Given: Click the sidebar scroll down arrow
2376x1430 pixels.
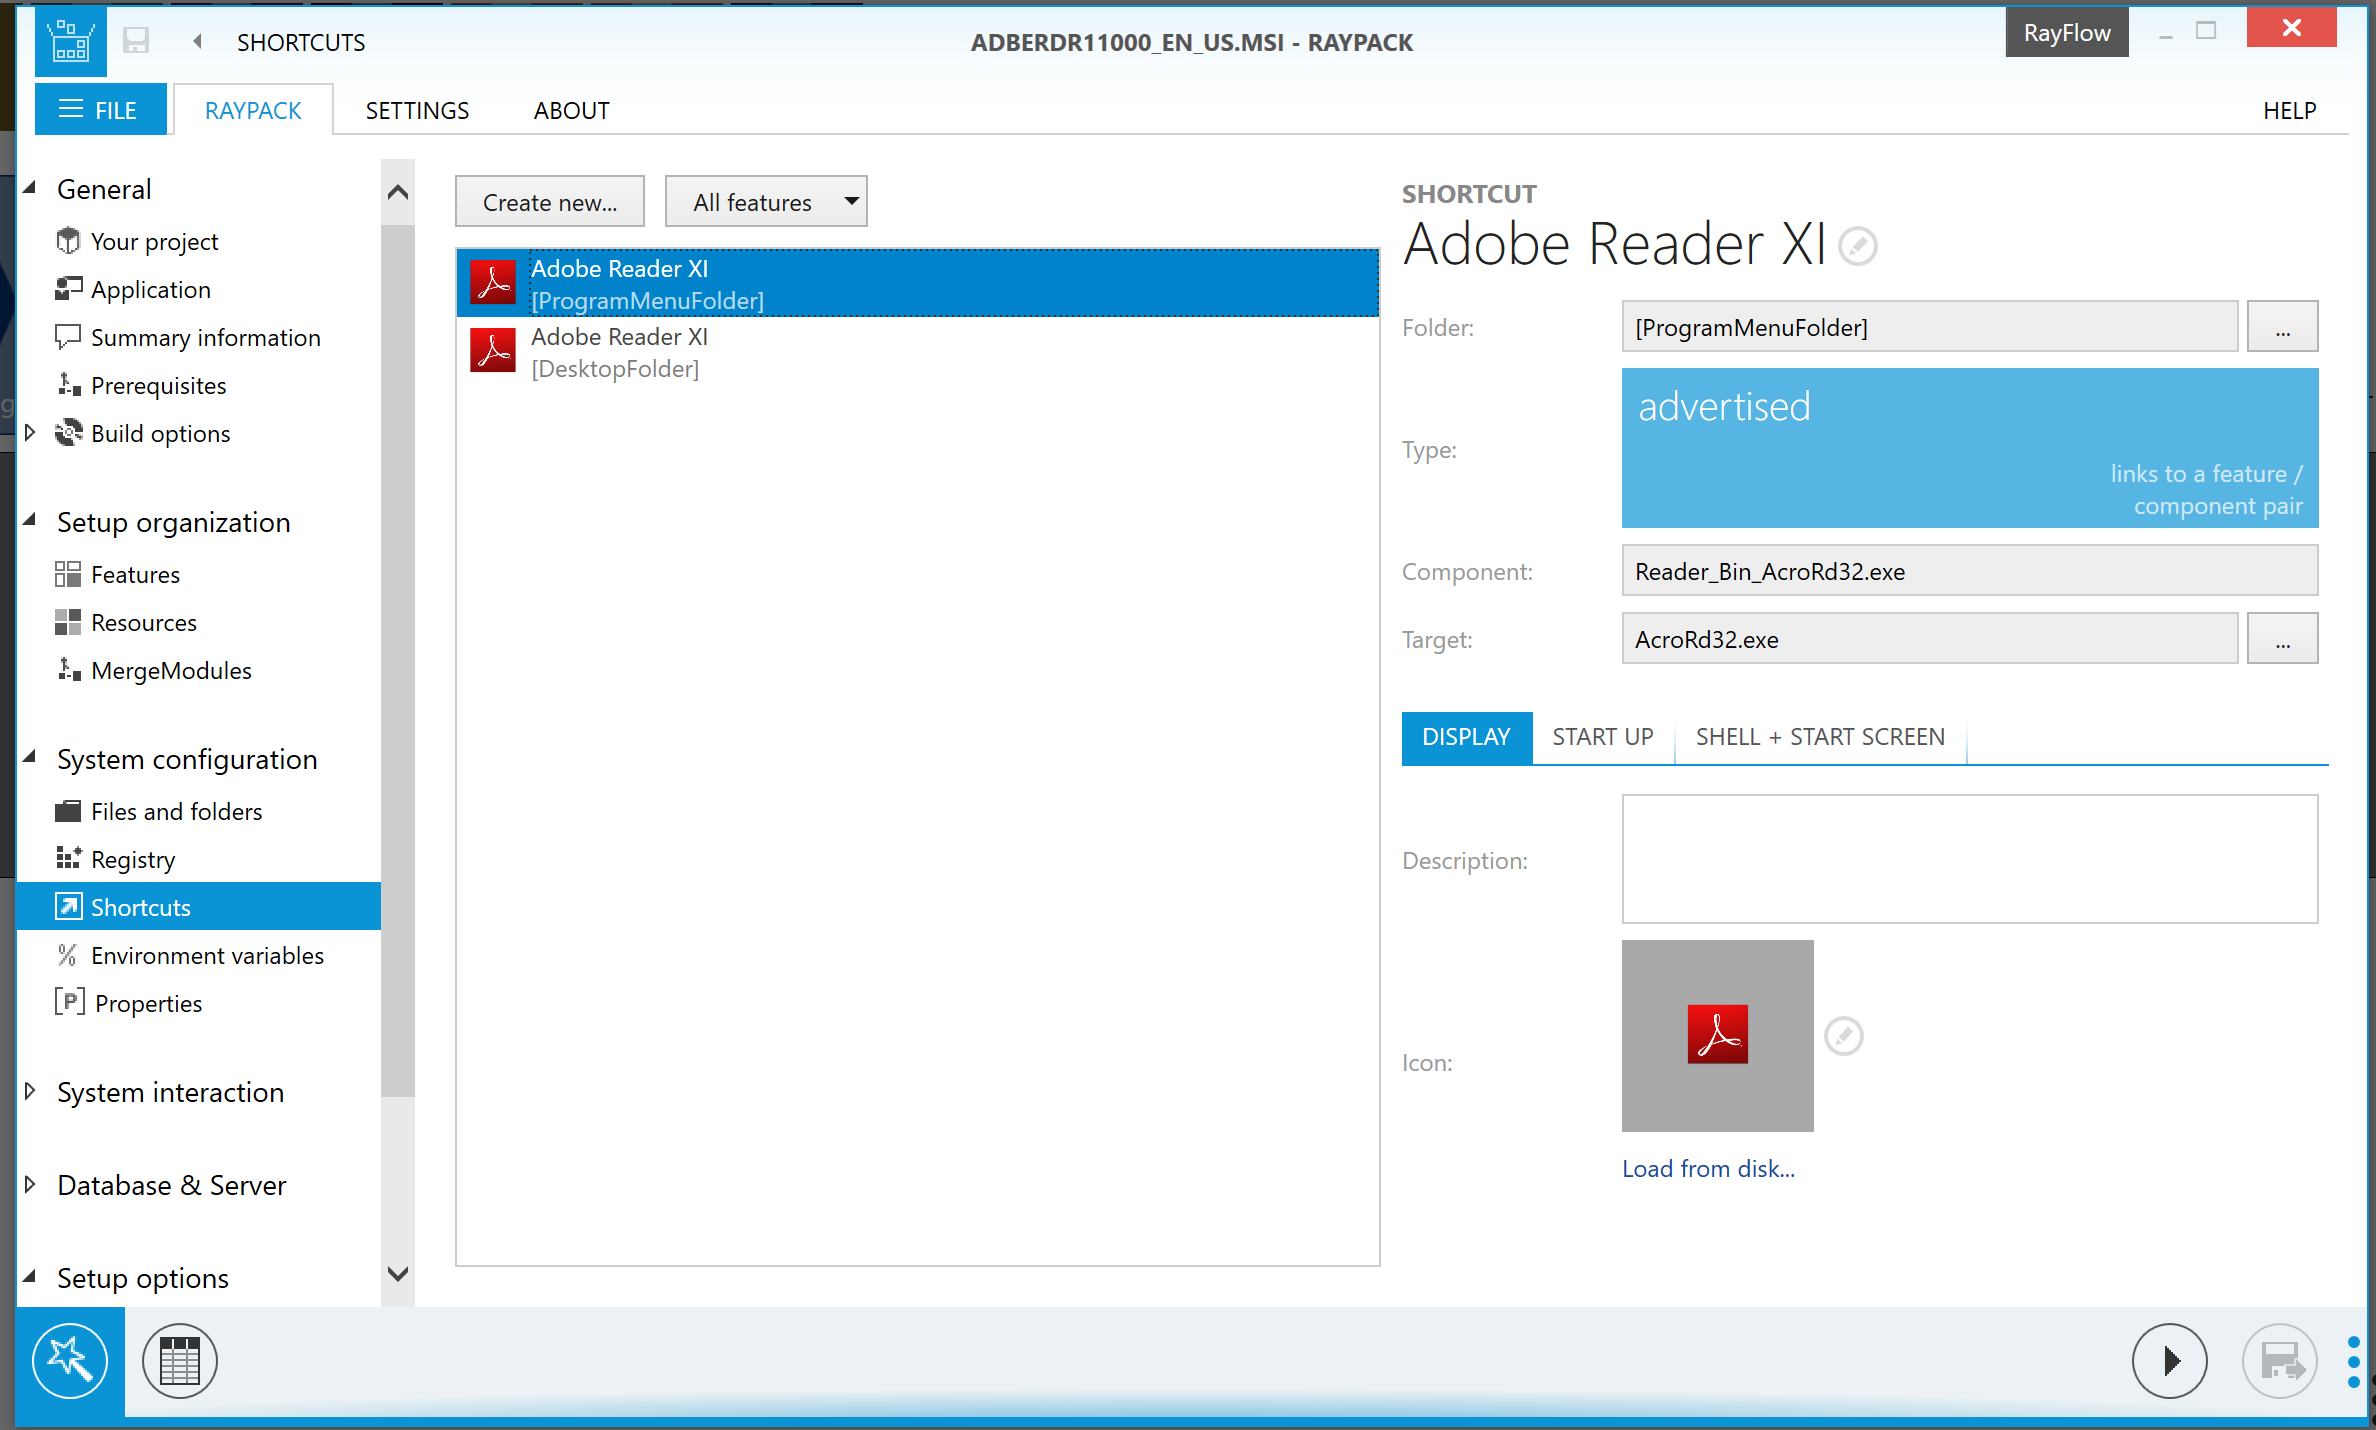Looking at the screenshot, I should click(397, 1274).
